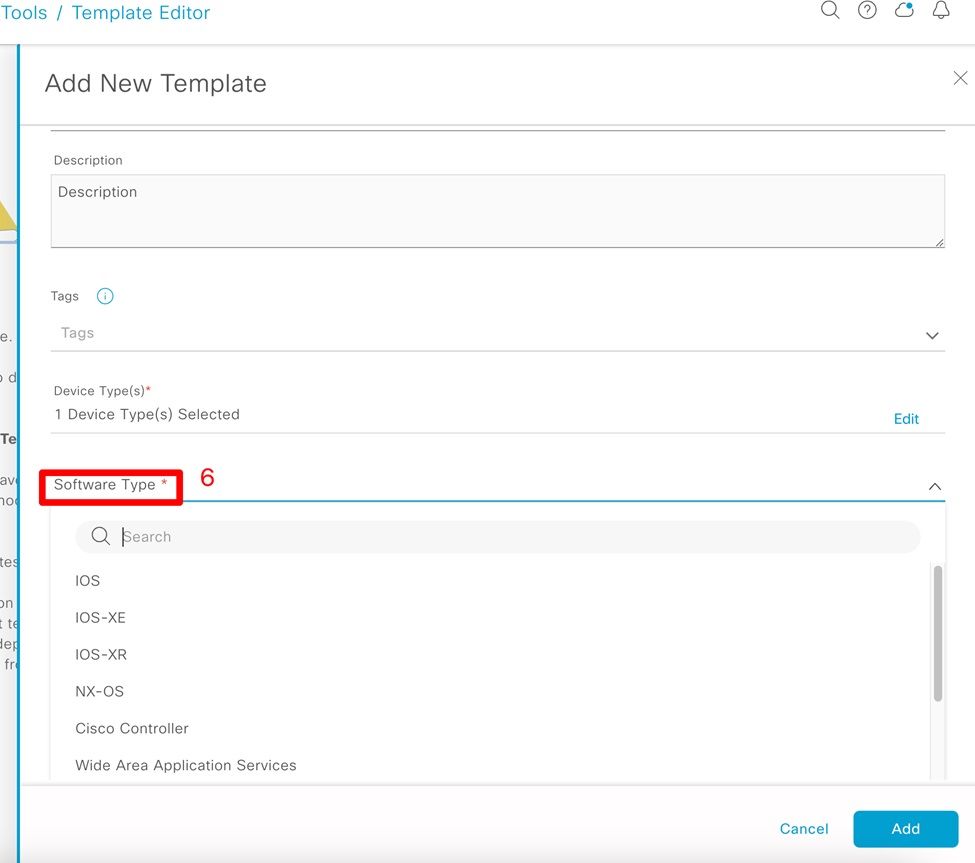
Task: Click the magnifier inside the Software Type search
Action: [x=100, y=536]
